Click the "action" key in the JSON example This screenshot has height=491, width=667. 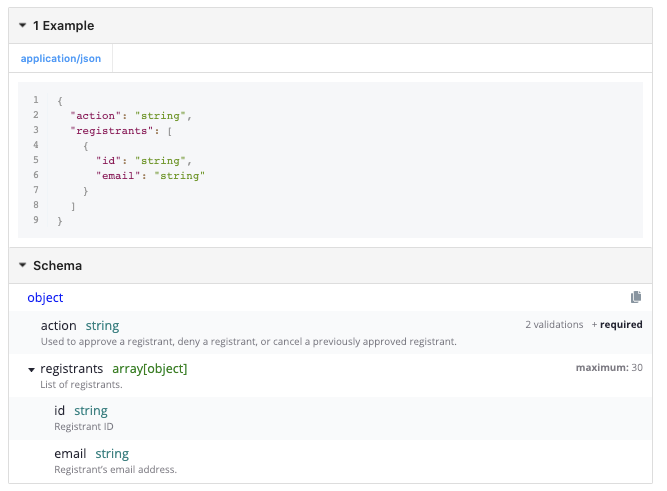96,115
